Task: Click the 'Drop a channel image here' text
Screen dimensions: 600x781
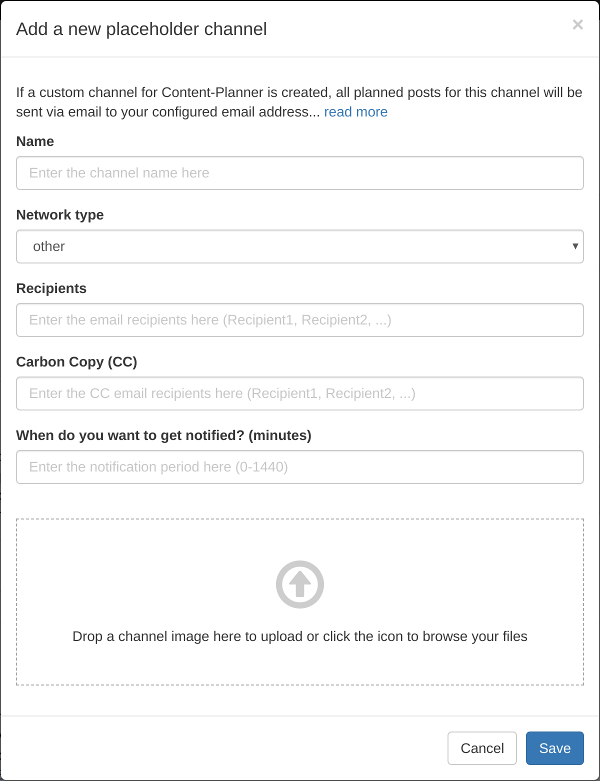Action: pos(300,636)
